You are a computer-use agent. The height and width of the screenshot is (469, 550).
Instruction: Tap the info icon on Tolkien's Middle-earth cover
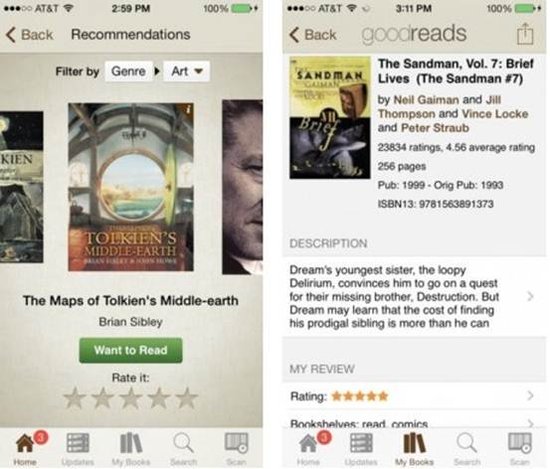[189, 109]
